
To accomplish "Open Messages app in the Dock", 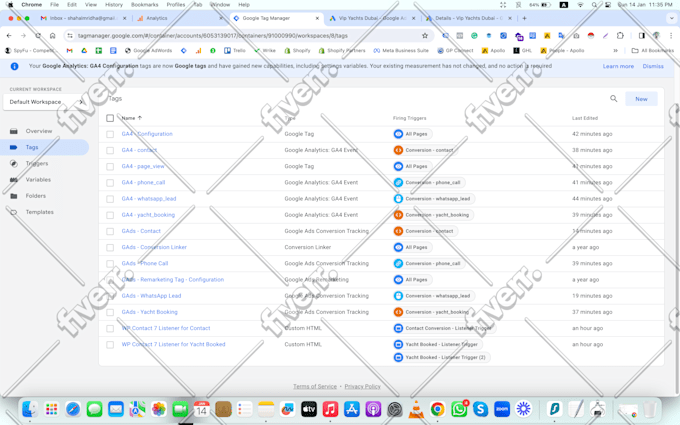I will [94, 409].
